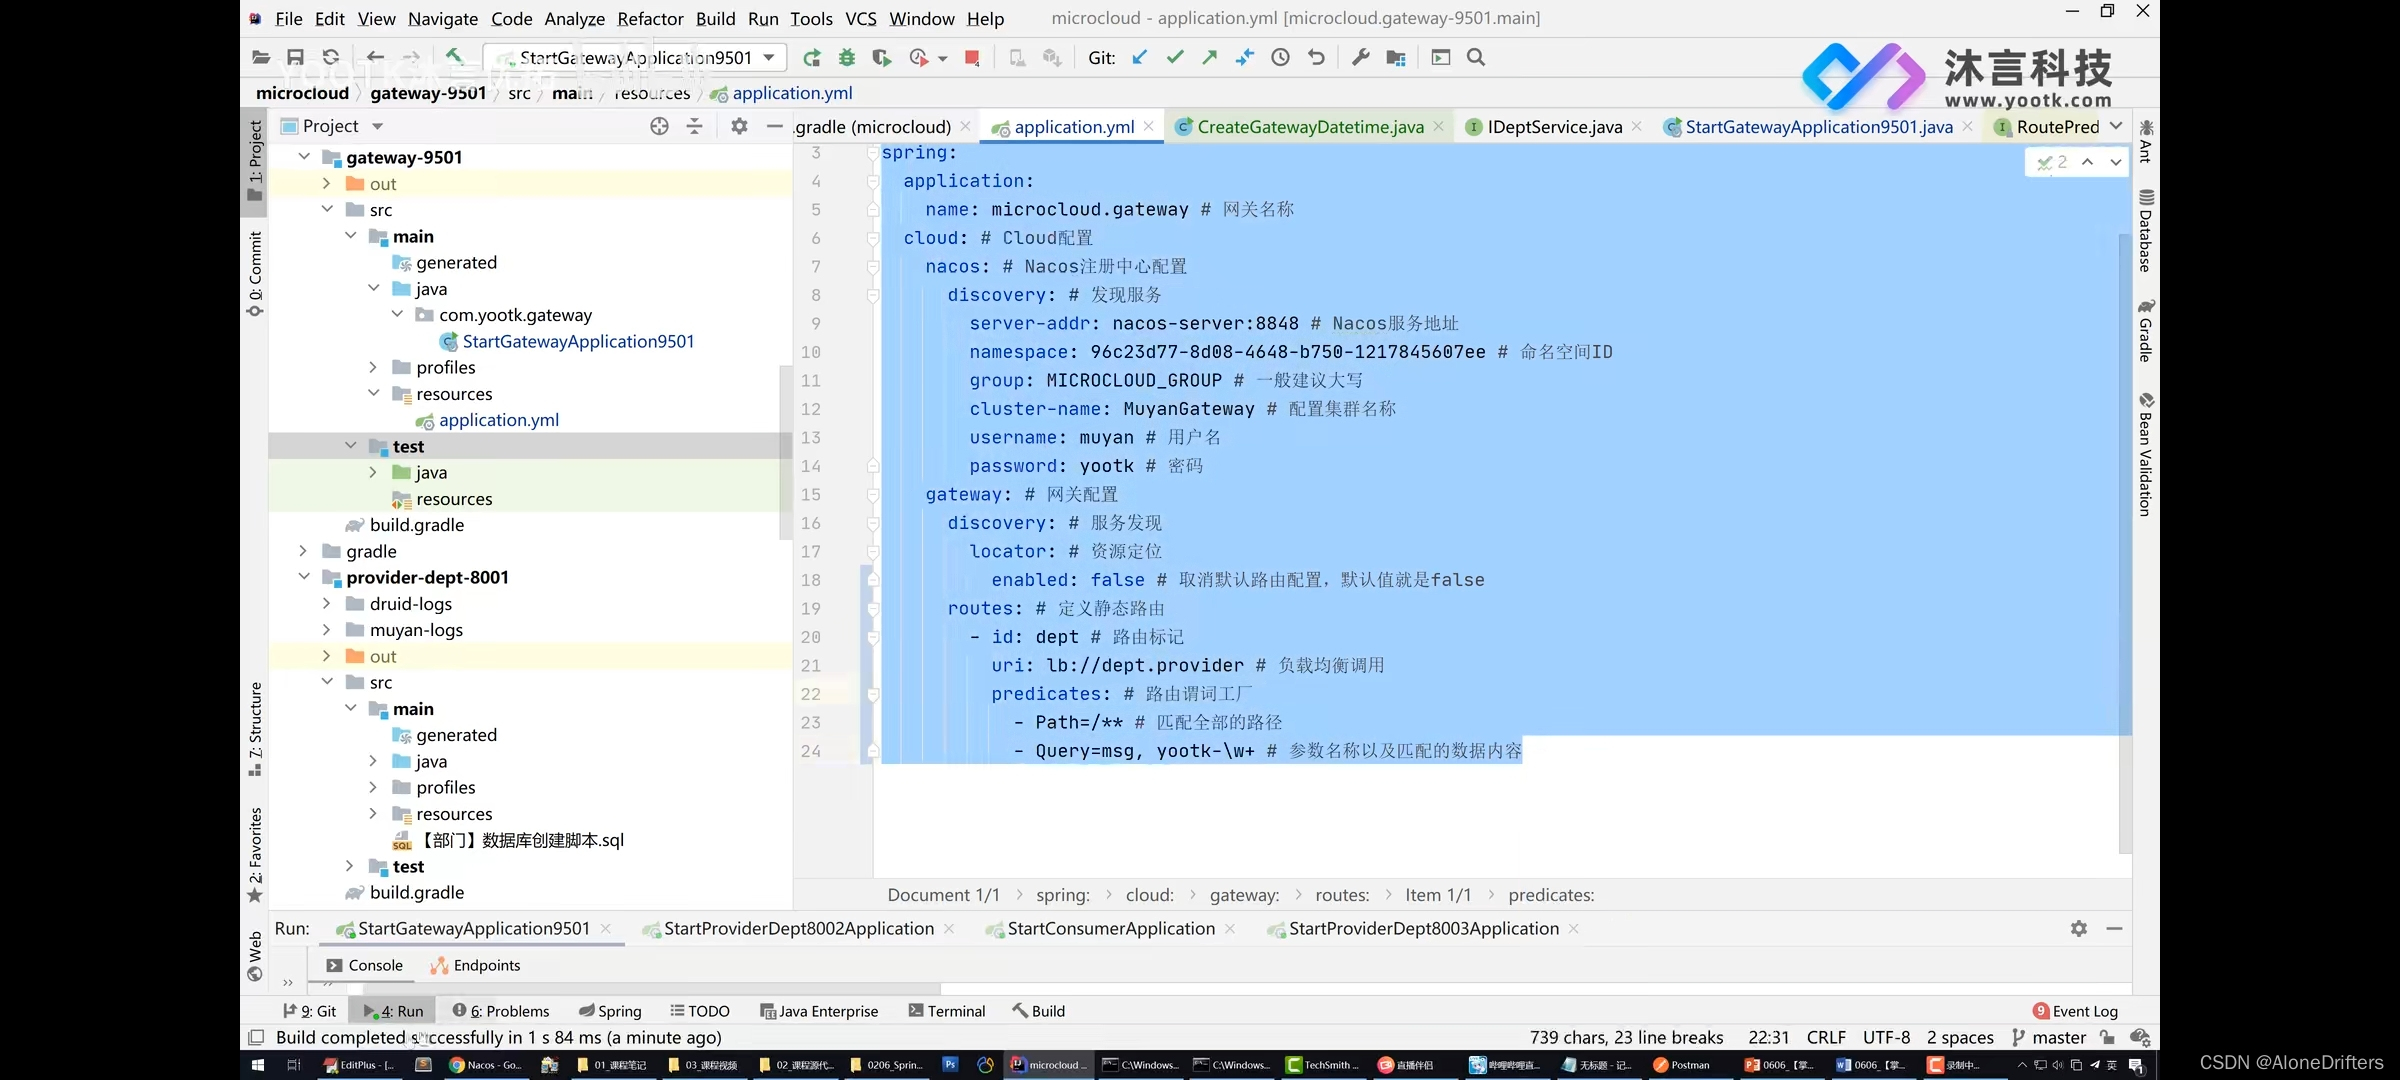The image size is (2400, 1080).
Task: Open the TODO tool window
Action: click(700, 1011)
